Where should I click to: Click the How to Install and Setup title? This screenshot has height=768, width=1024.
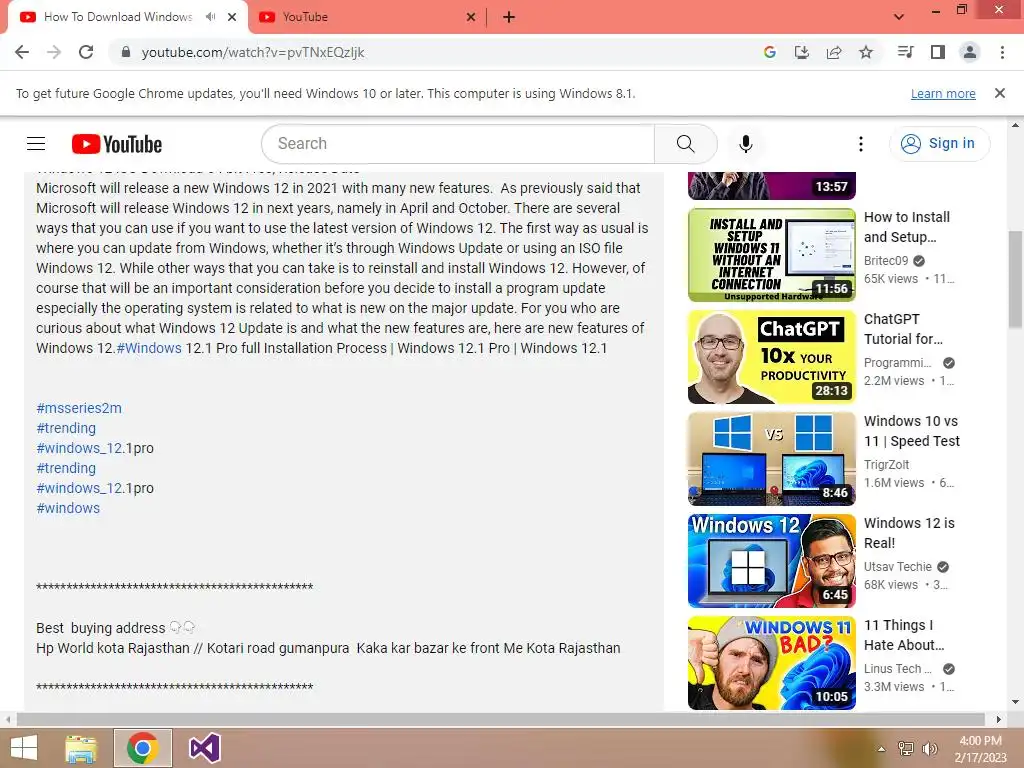tap(906, 227)
